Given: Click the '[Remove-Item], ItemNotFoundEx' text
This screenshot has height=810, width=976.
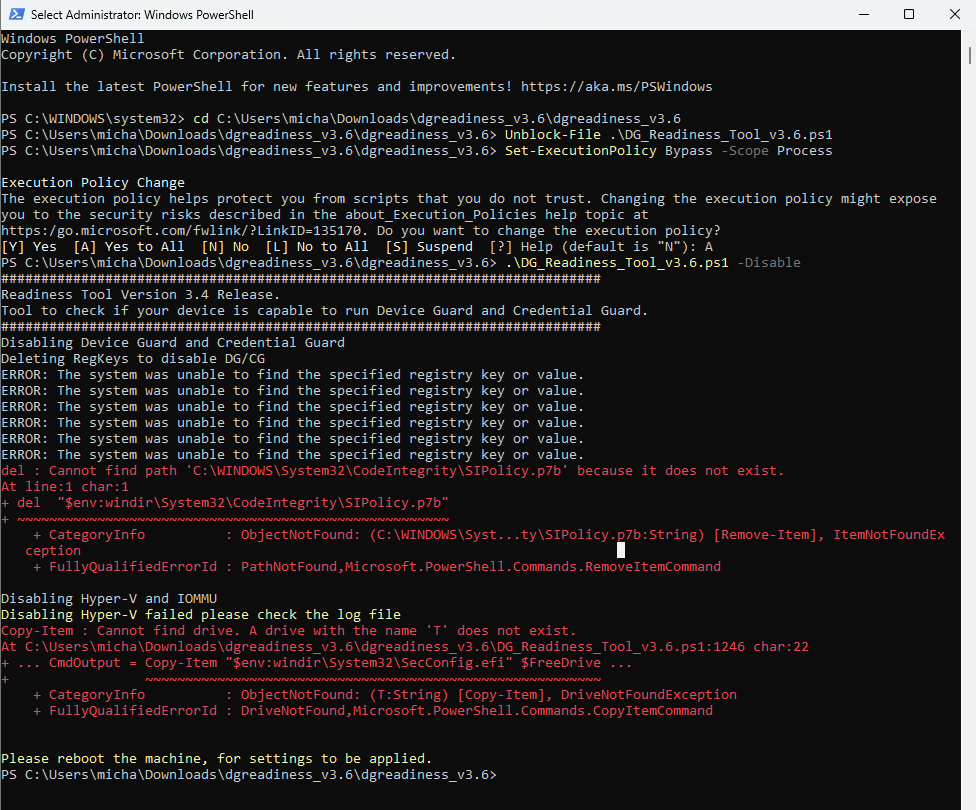Looking at the screenshot, I should 828,534.
